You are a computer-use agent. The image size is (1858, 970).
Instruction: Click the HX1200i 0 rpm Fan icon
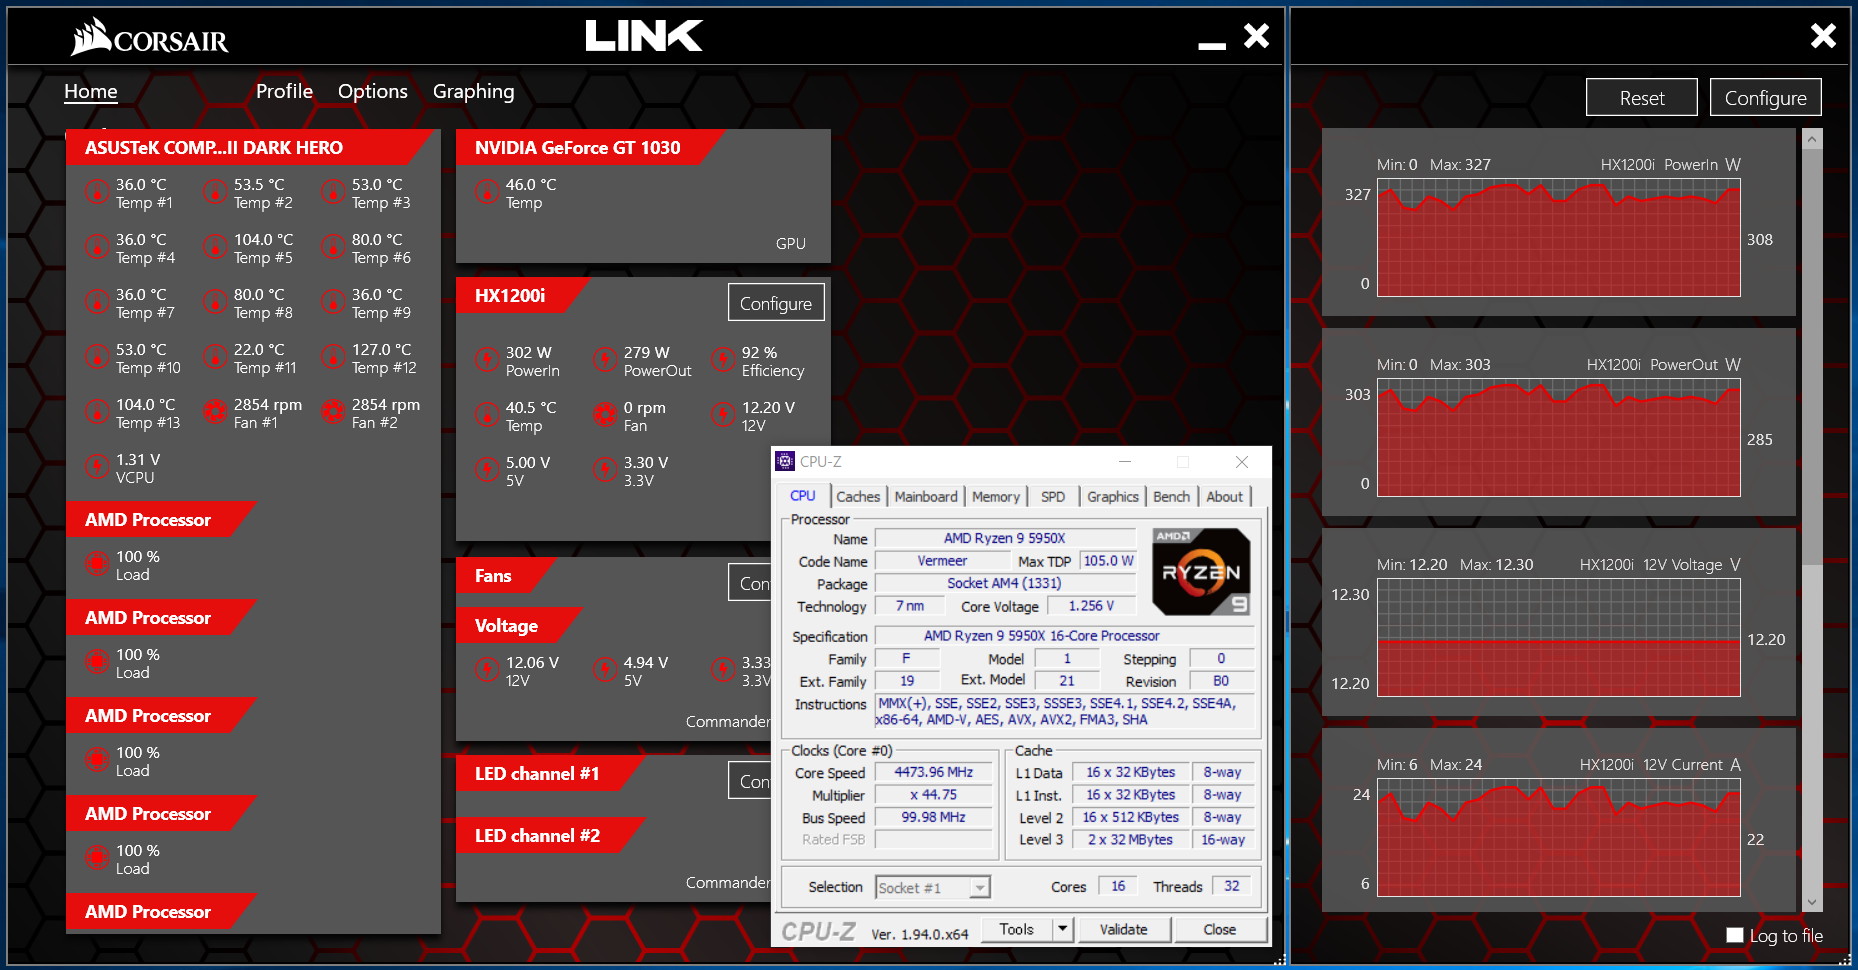(605, 415)
